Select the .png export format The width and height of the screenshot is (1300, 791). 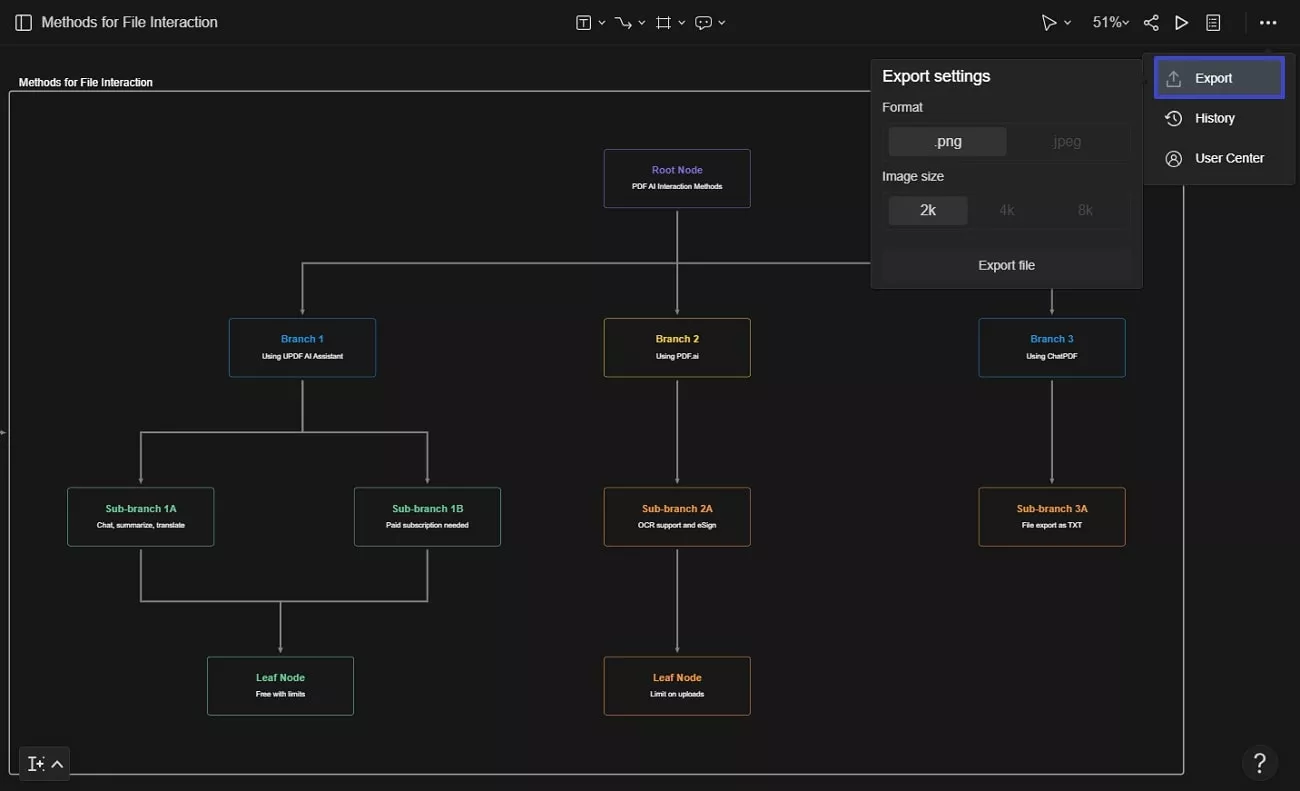click(x=946, y=141)
